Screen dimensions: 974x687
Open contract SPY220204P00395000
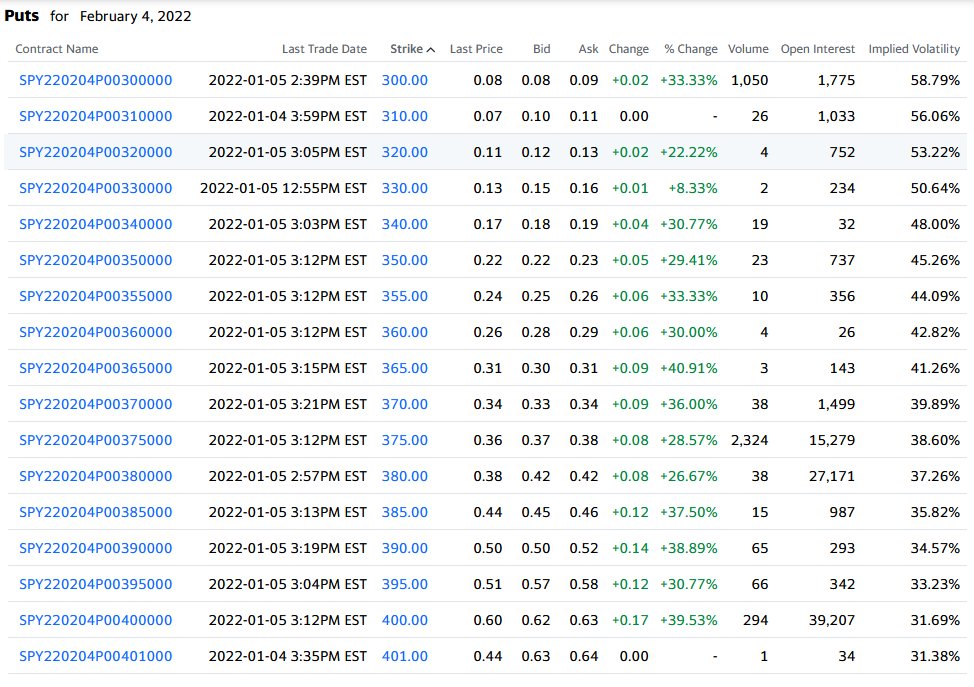click(96, 585)
